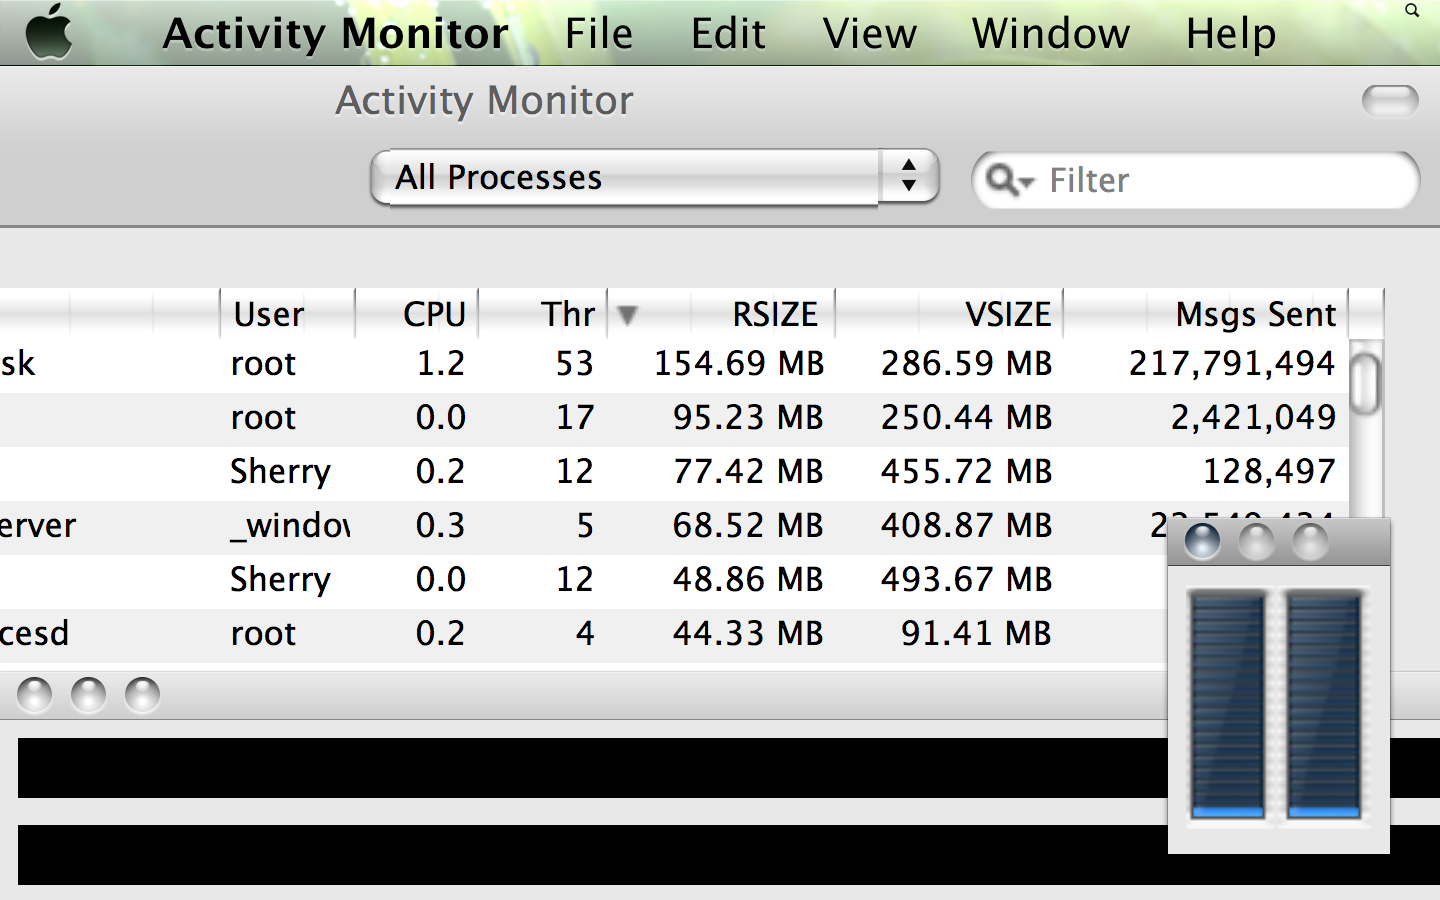Sort by the CPU column header
Image resolution: width=1440 pixels, height=900 pixels.
(417, 314)
